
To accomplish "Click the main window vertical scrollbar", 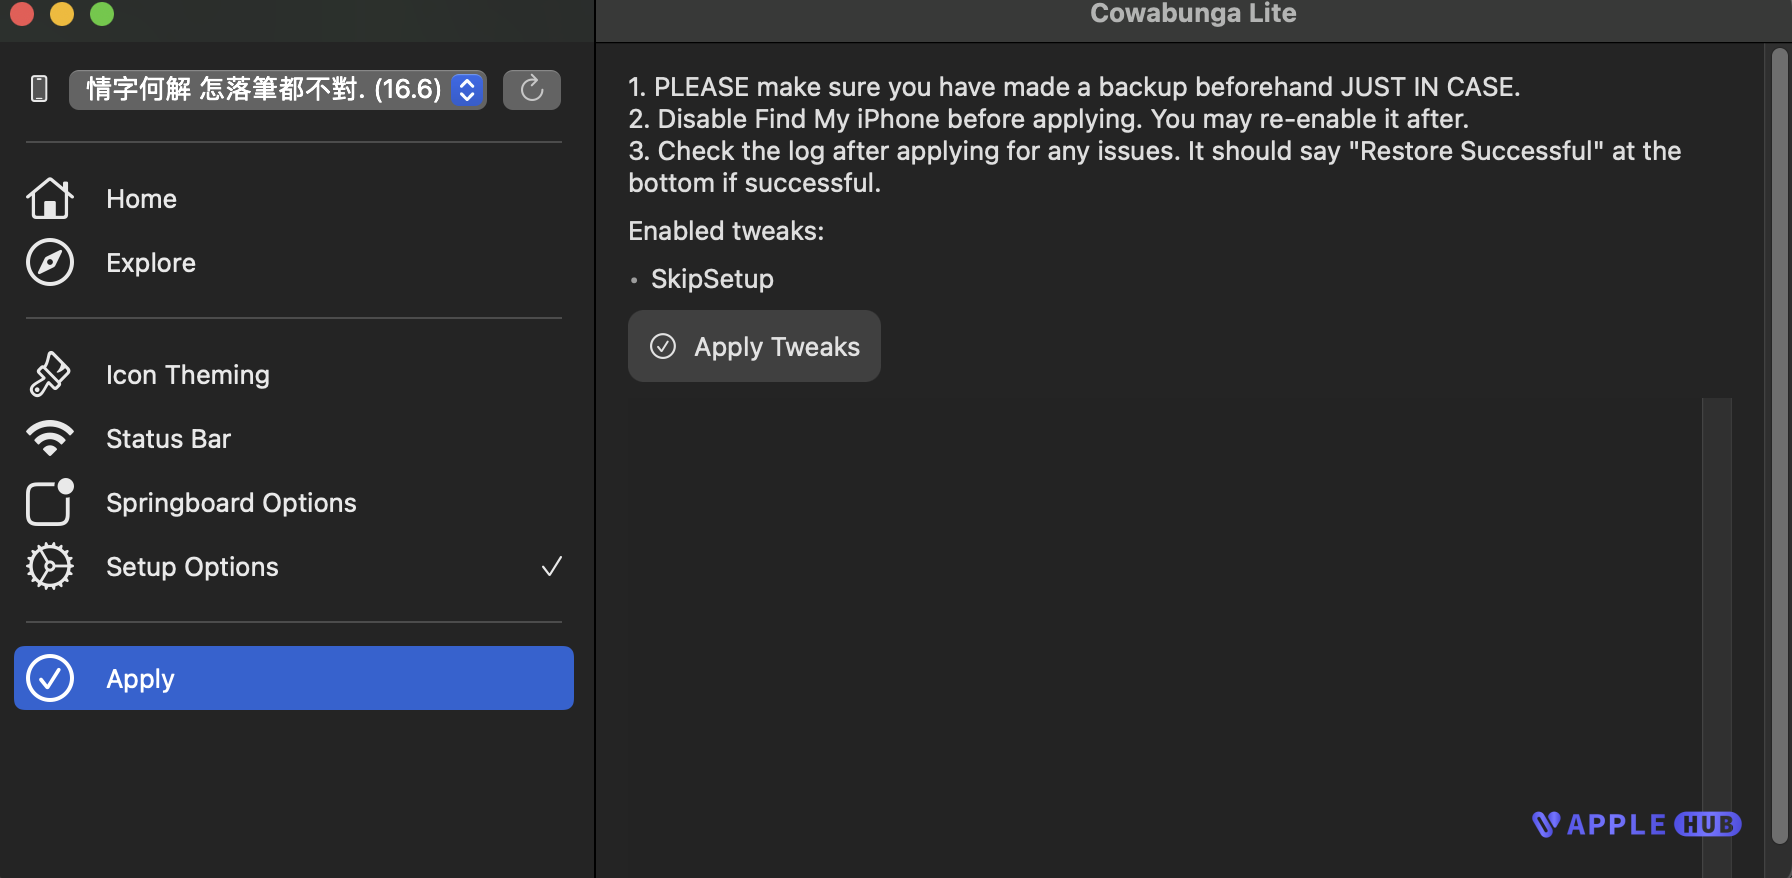I will (1779, 440).
